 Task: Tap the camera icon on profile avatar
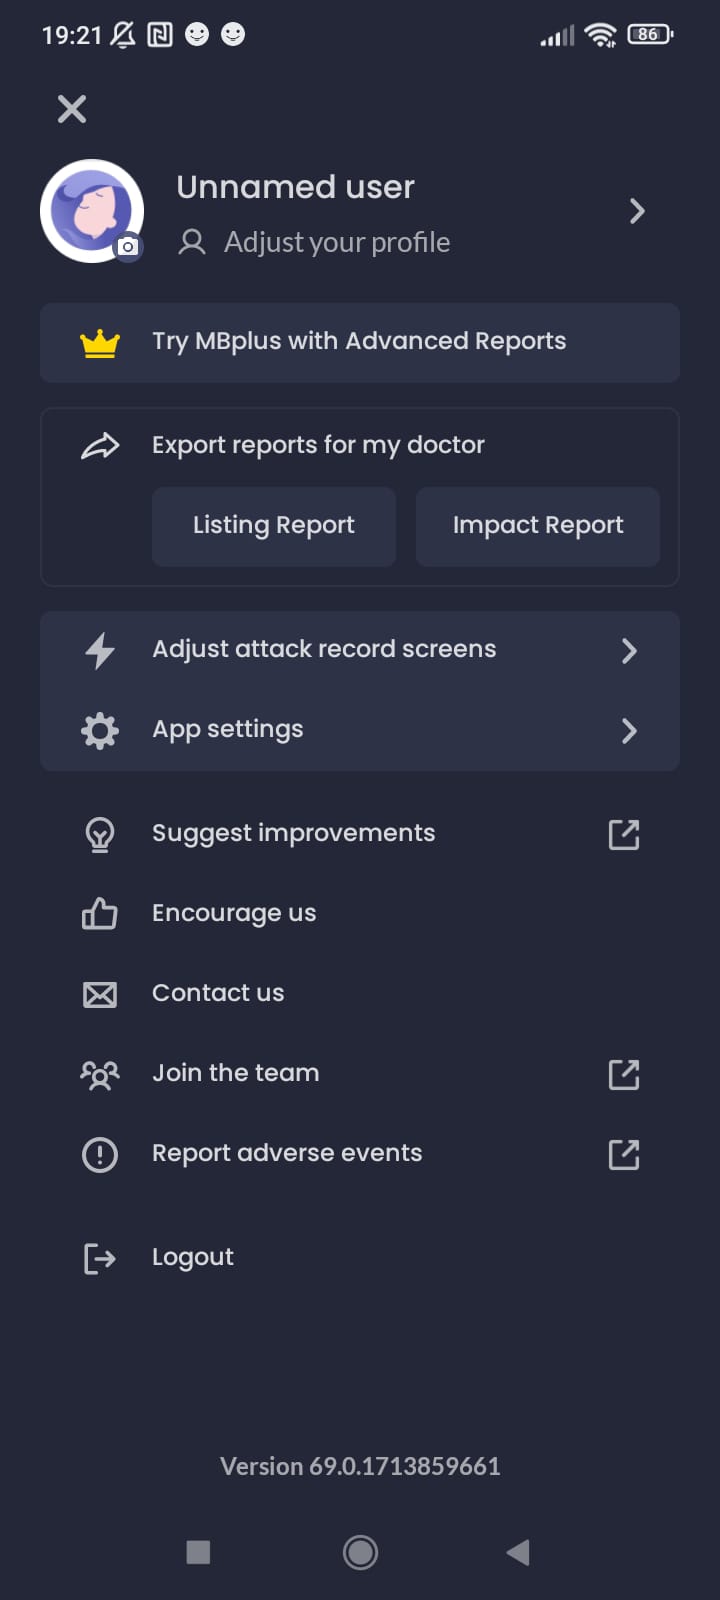click(128, 247)
